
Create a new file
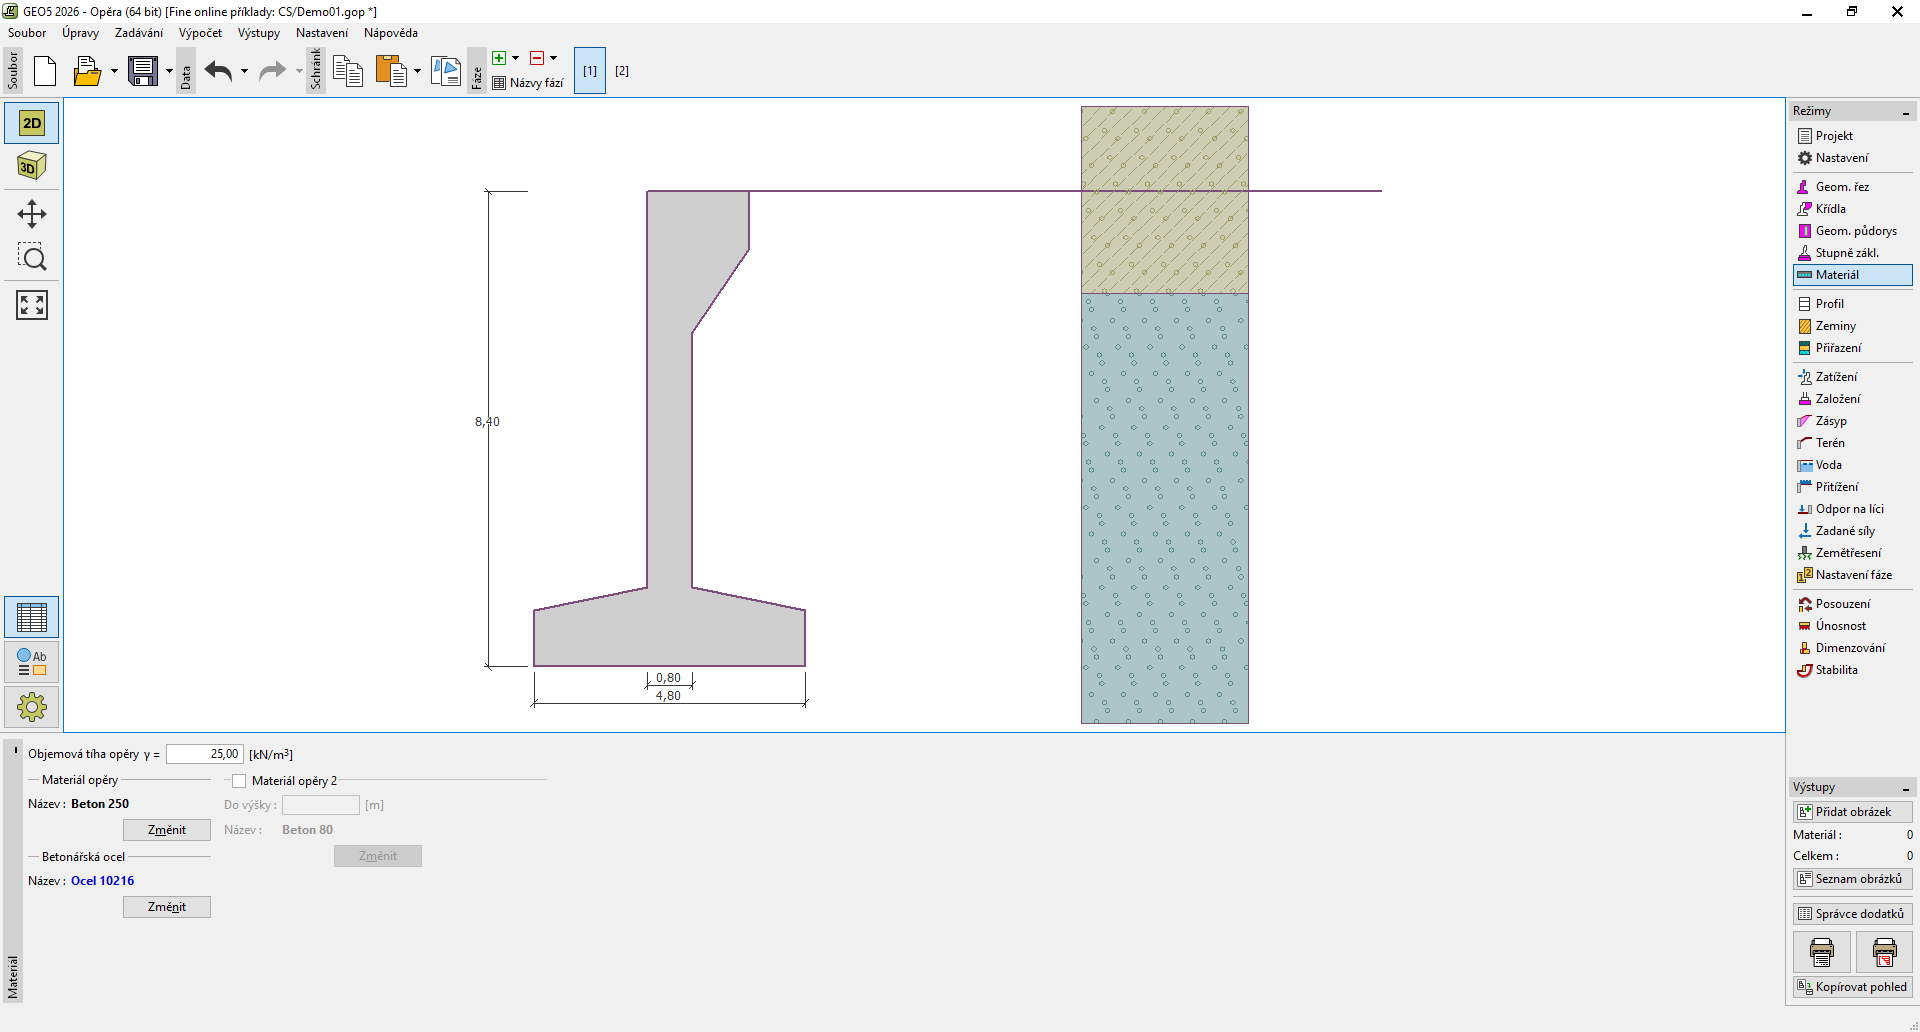(45, 71)
